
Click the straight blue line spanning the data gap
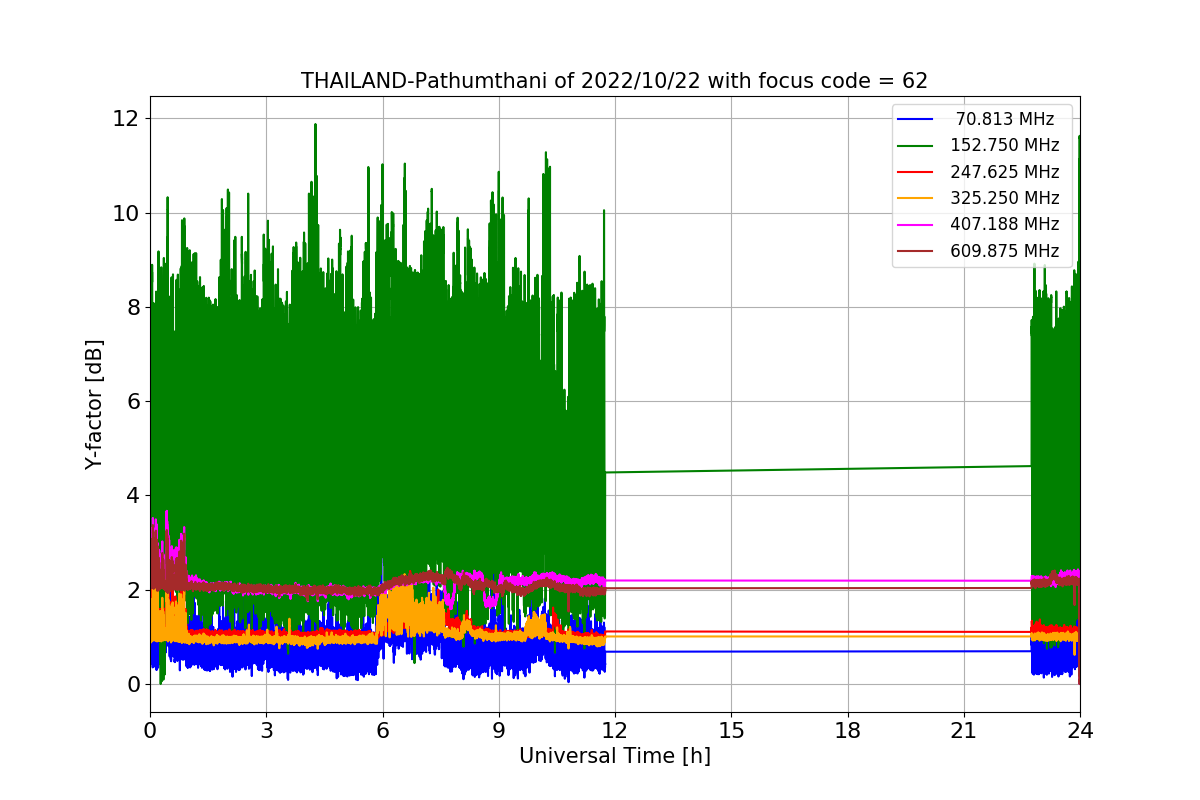(x=818, y=651)
